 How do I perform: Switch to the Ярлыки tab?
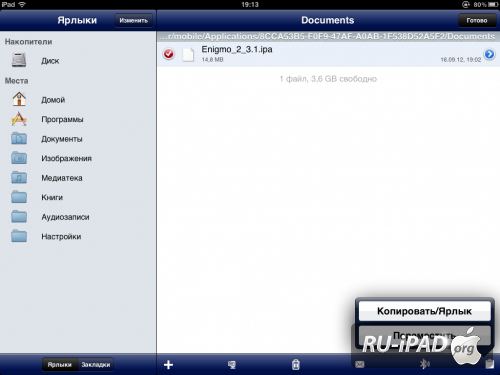click(60, 365)
